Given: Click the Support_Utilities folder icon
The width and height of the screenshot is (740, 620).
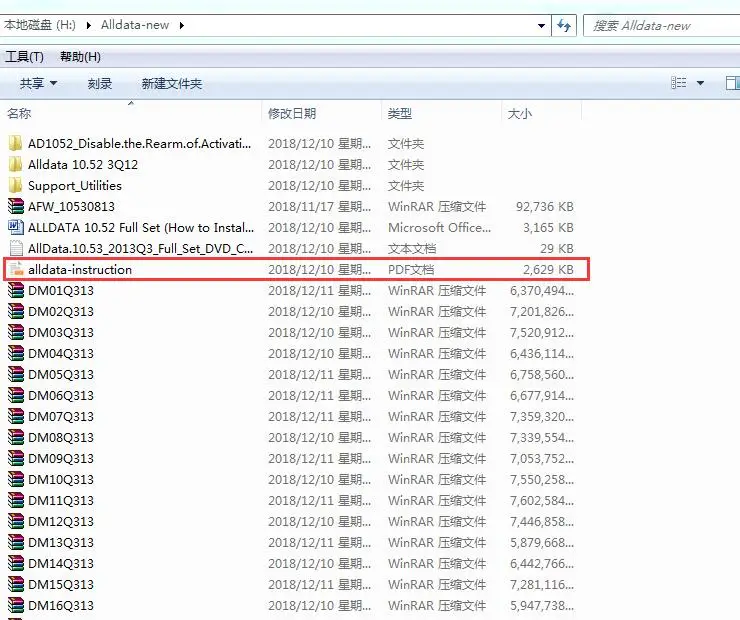Looking at the screenshot, I should (15, 185).
